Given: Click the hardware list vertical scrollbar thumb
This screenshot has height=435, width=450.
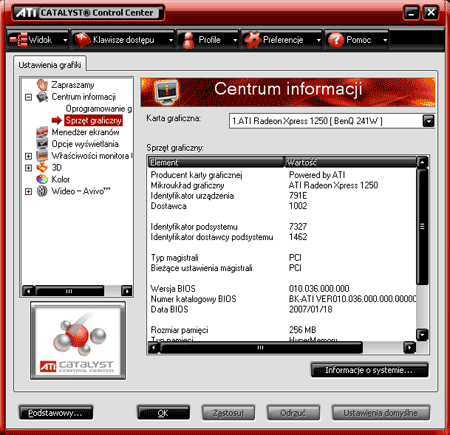Looking at the screenshot, I should point(422,226).
